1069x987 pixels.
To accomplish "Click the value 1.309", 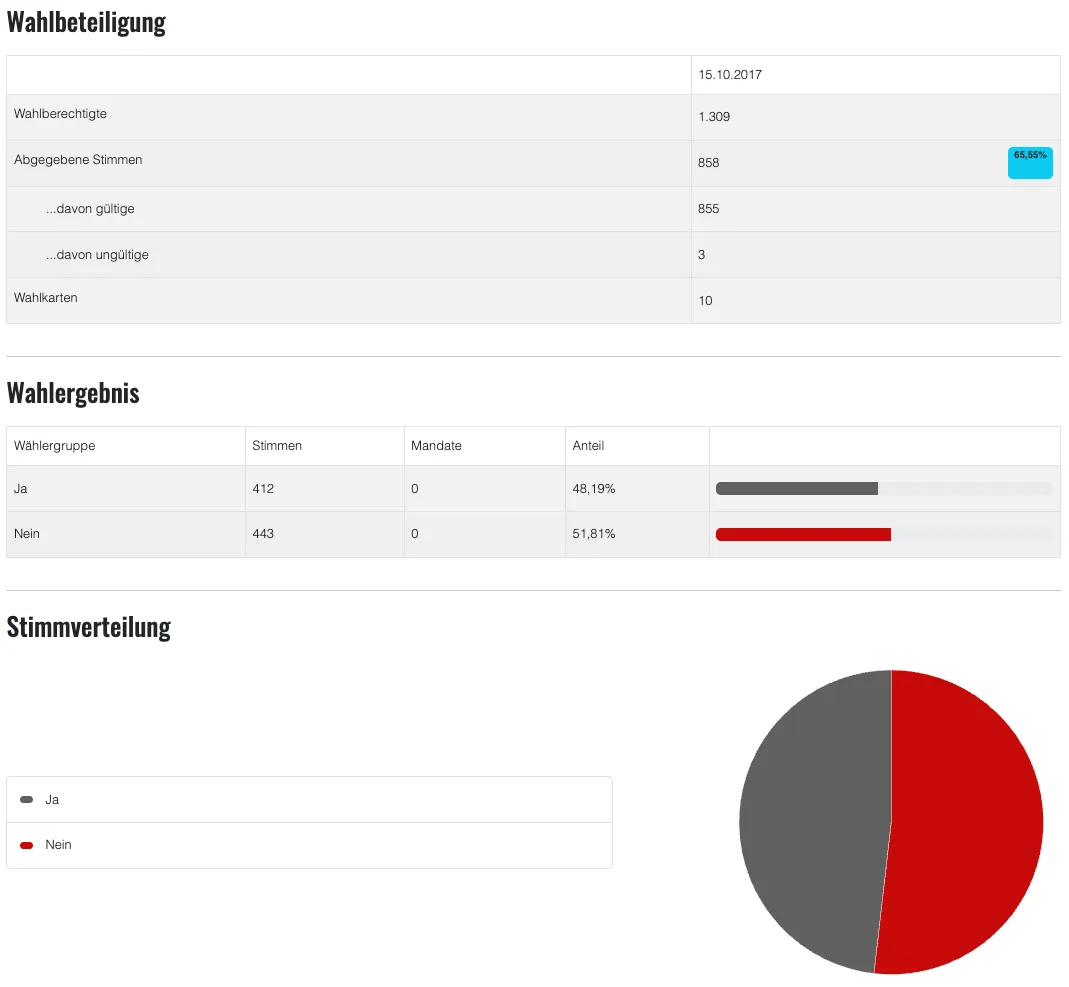I will point(714,117).
